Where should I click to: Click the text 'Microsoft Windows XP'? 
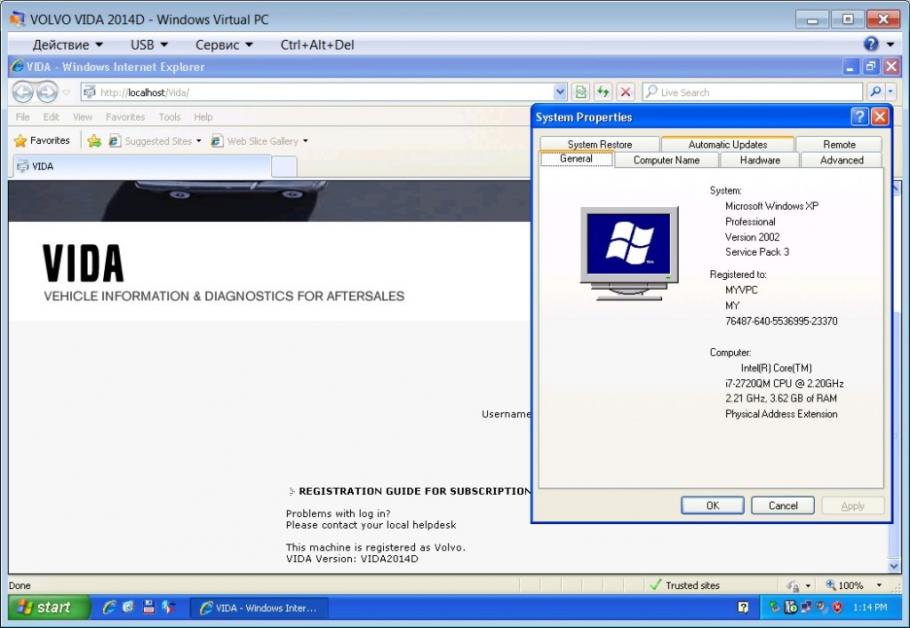click(772, 206)
